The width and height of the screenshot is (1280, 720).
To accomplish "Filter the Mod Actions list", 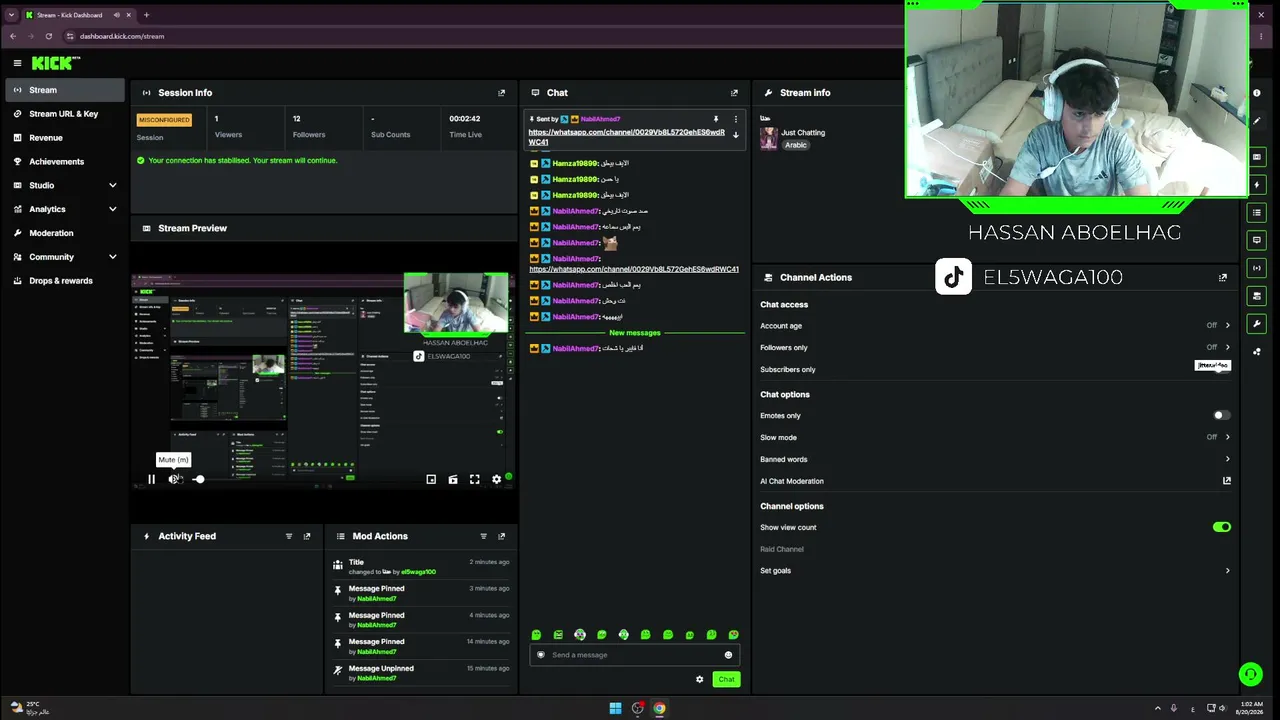I will point(484,536).
